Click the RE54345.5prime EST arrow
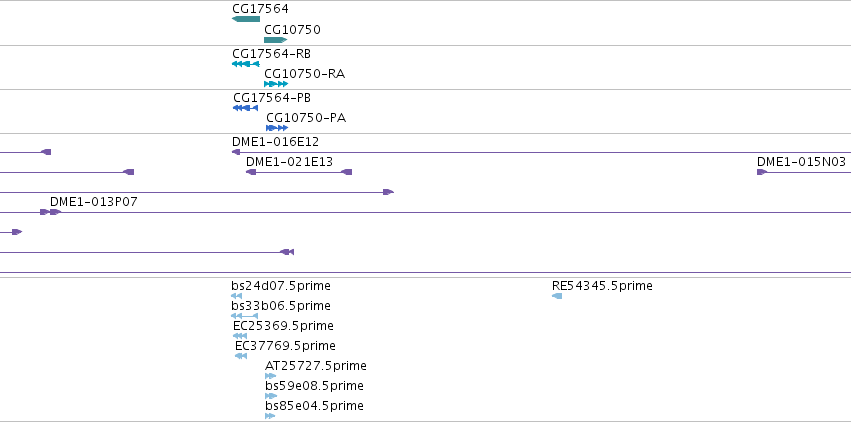 (x=557, y=296)
